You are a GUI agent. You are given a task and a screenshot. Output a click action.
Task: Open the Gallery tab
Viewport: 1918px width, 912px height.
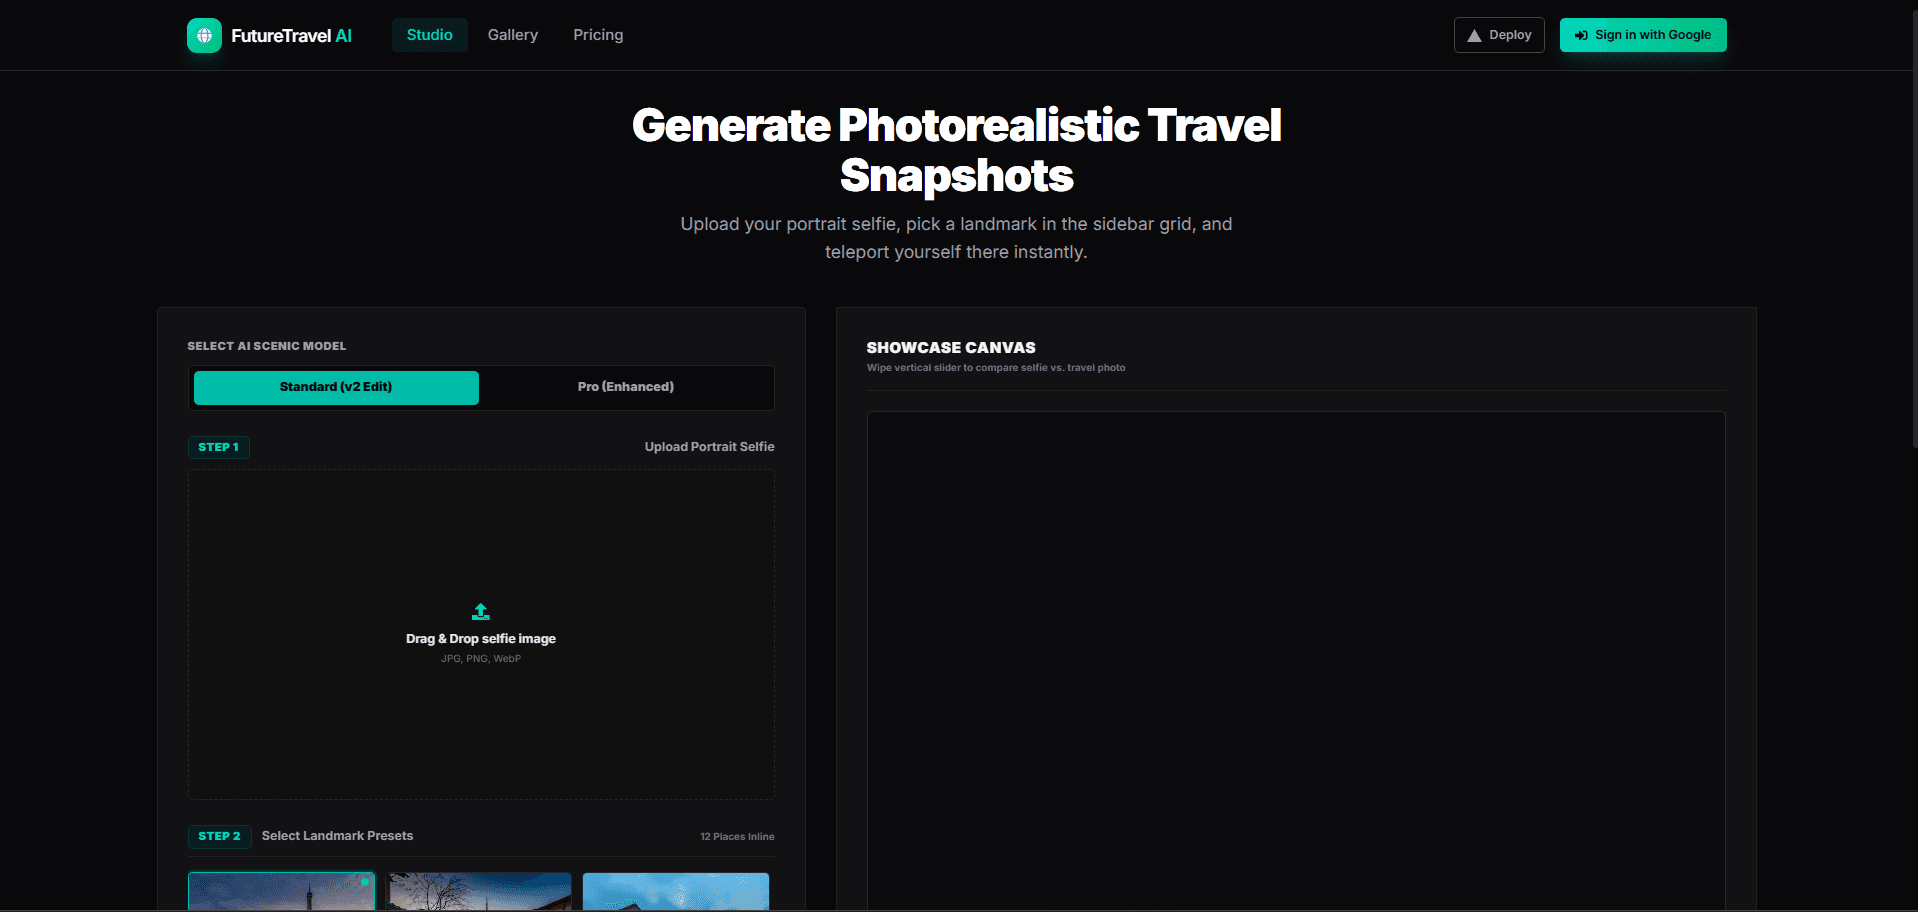click(513, 35)
